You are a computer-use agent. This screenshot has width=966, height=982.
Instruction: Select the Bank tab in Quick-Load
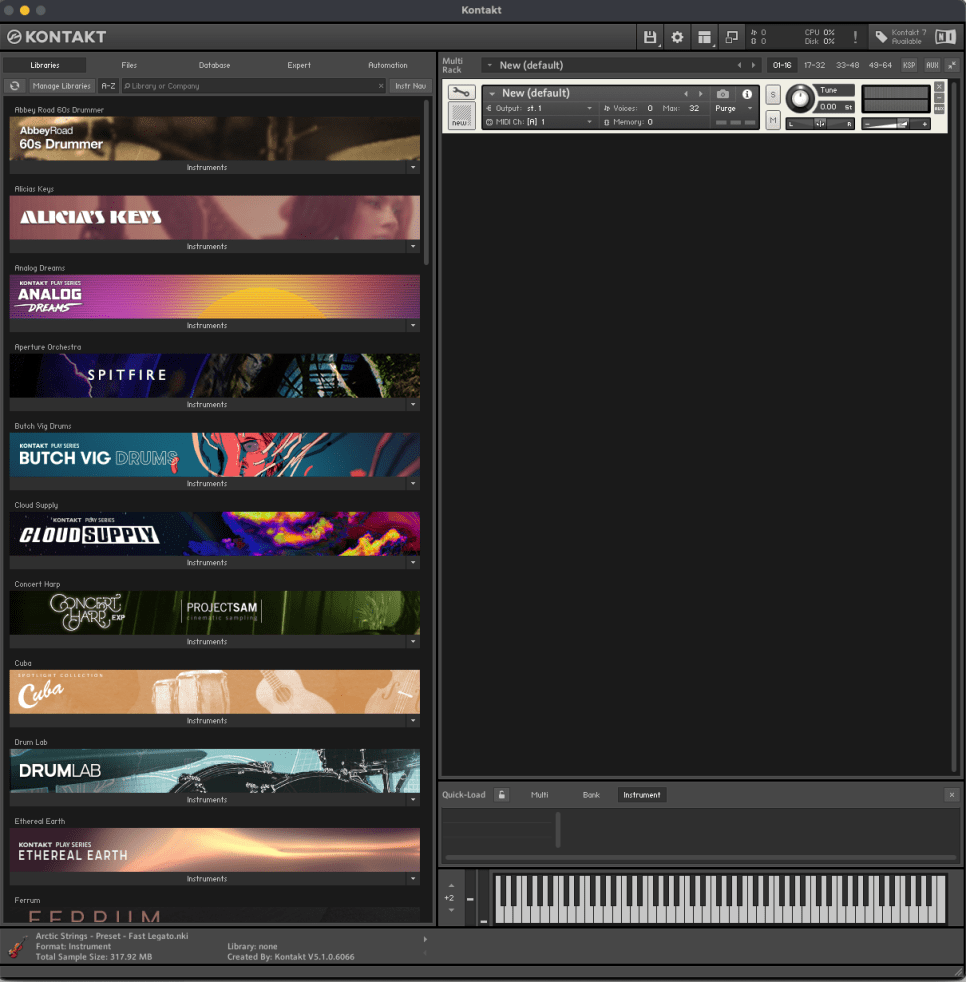(591, 795)
